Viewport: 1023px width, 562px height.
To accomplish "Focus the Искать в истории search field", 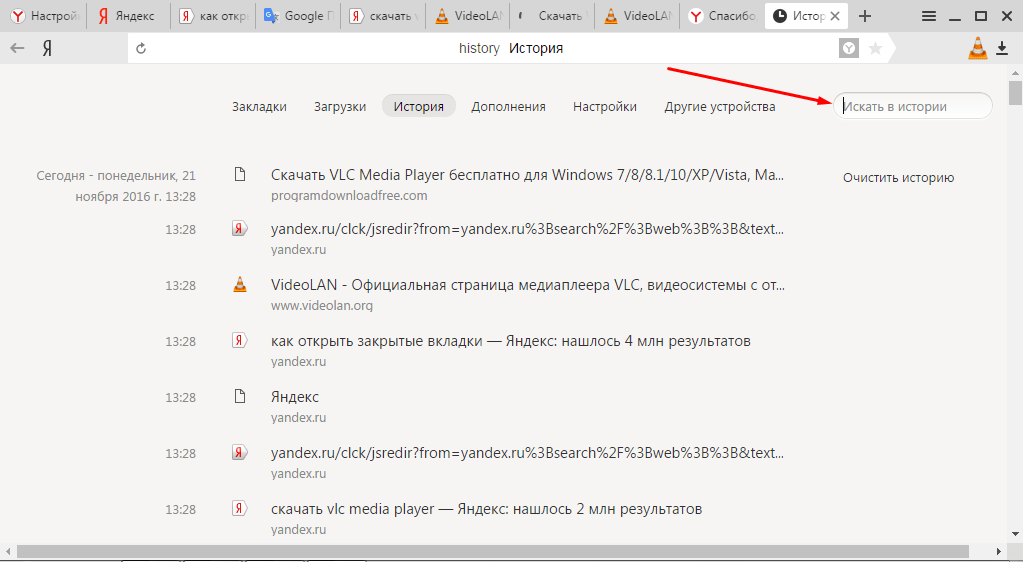I will pyautogui.click(x=912, y=106).
